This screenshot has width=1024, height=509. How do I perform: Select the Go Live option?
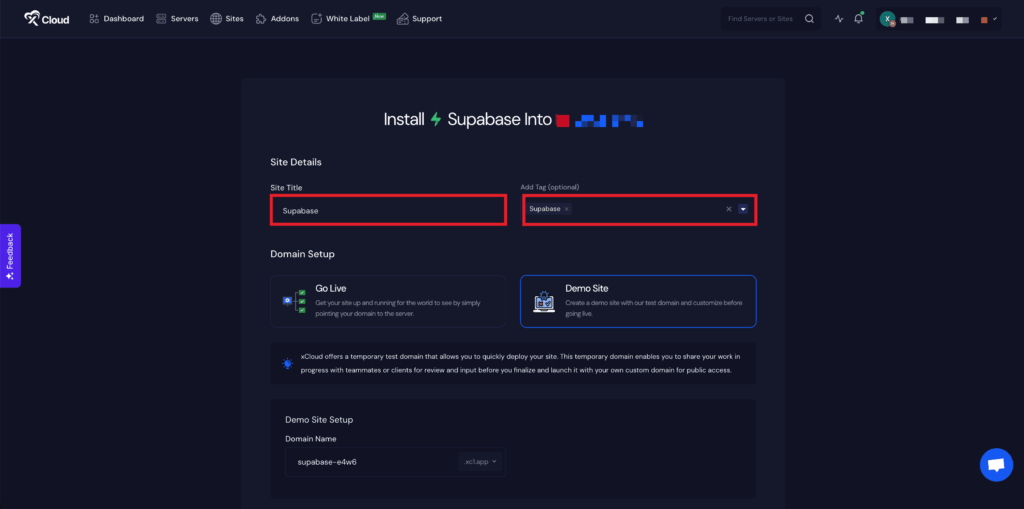pos(388,301)
